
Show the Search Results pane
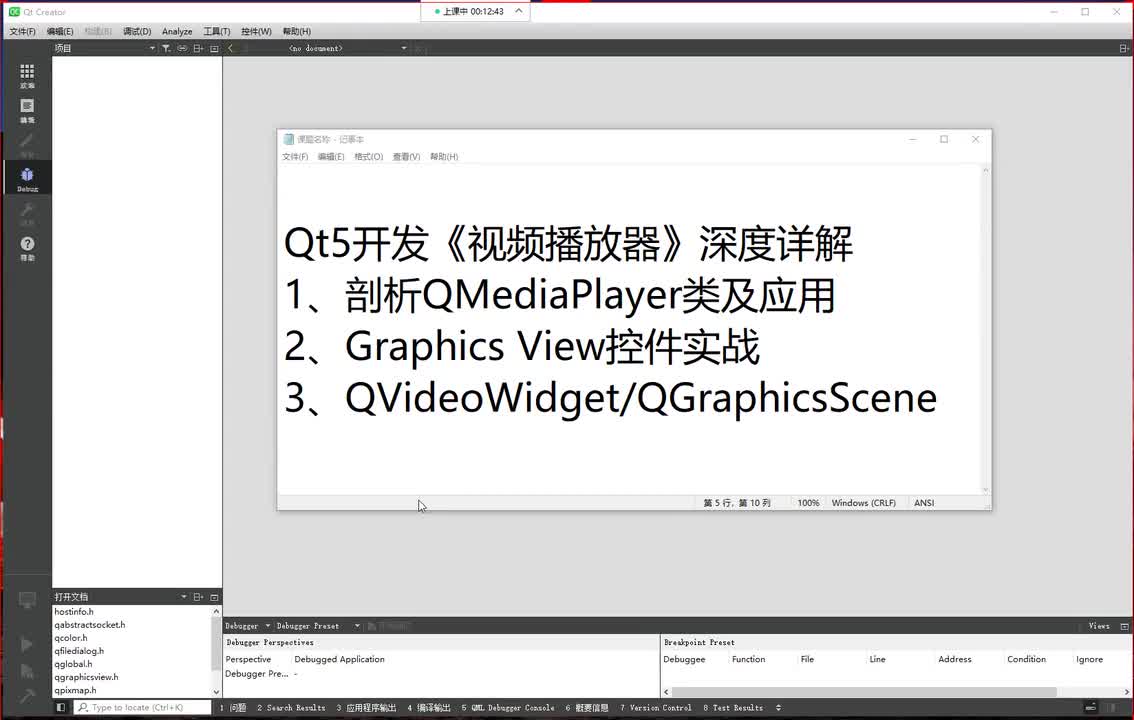click(x=291, y=708)
